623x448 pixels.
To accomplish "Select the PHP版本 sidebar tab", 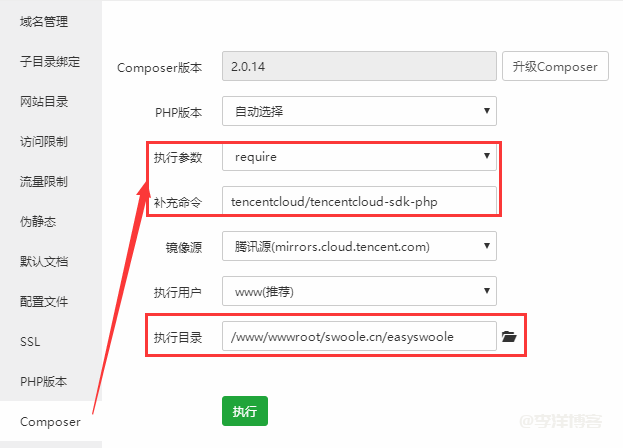I will tap(43, 381).
